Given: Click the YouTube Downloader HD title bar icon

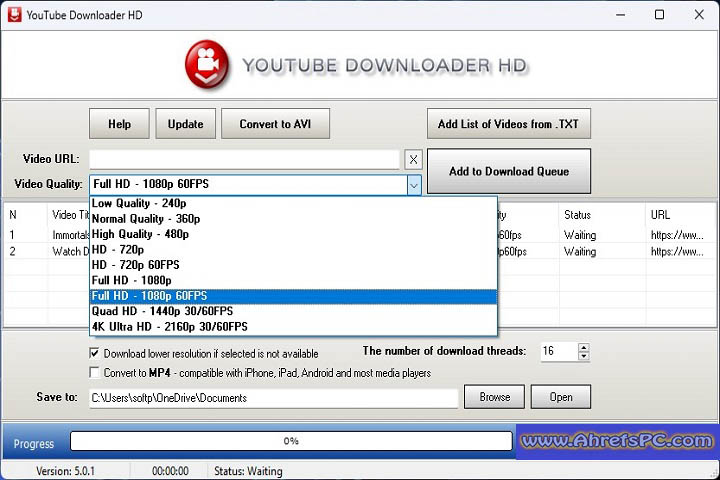Looking at the screenshot, I should click(x=15, y=15).
